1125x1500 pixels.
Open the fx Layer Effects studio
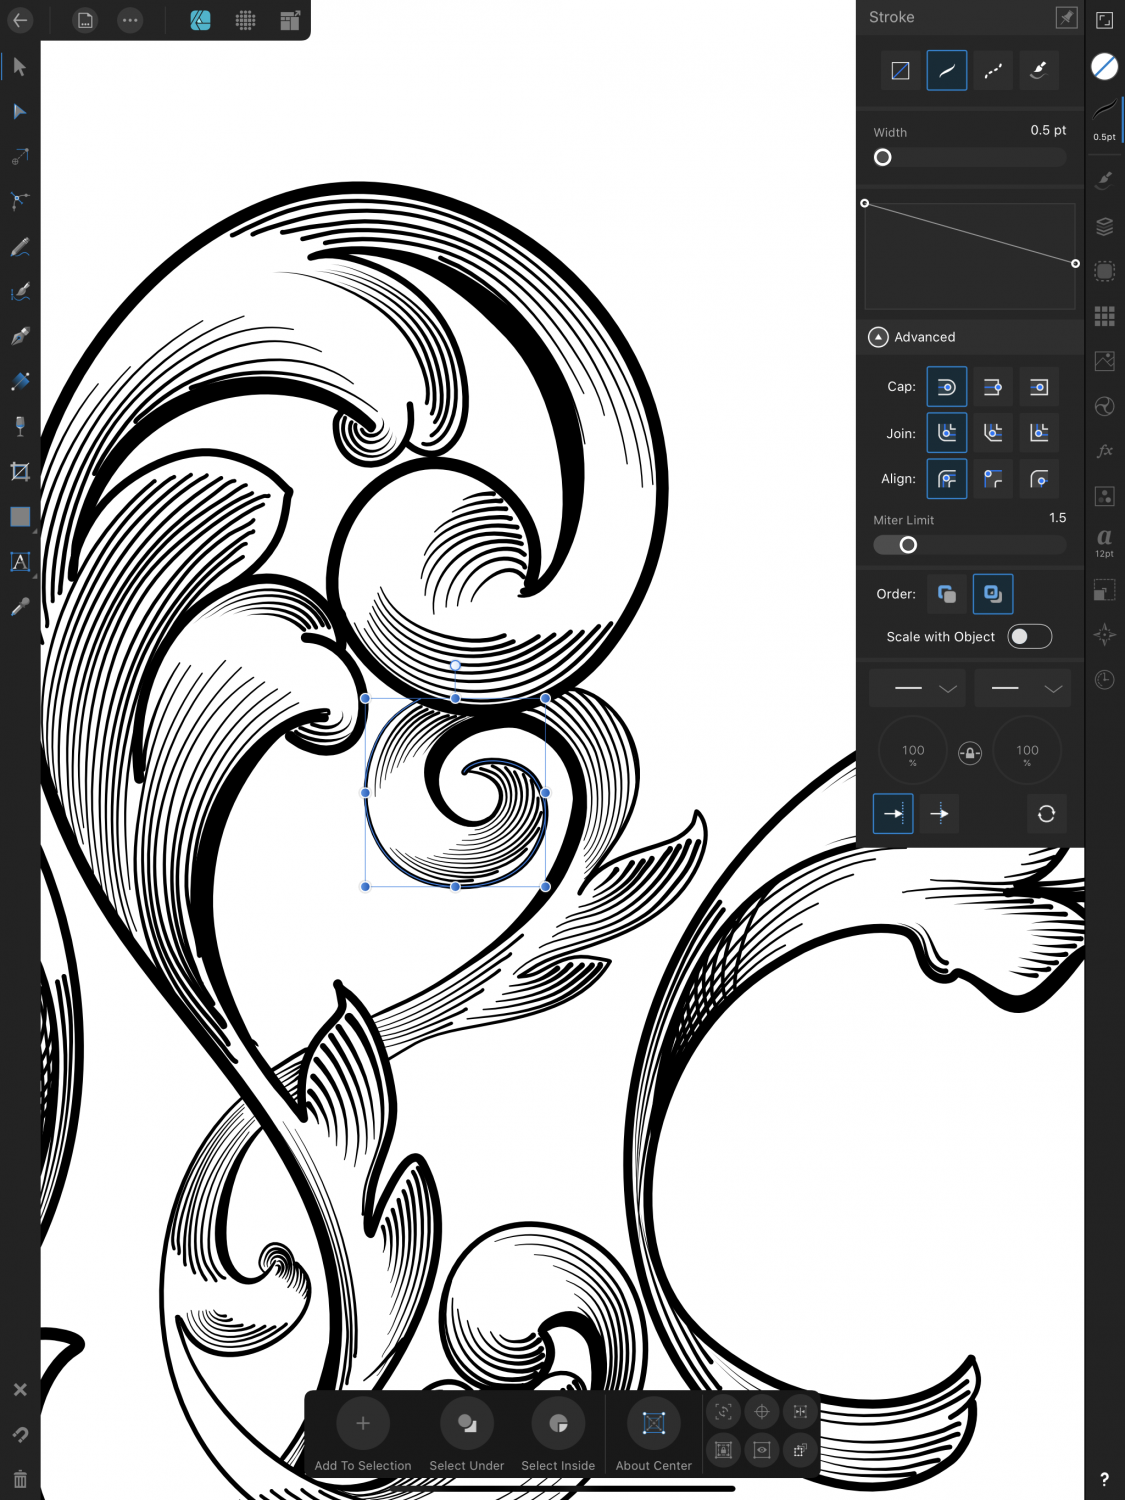(1104, 451)
